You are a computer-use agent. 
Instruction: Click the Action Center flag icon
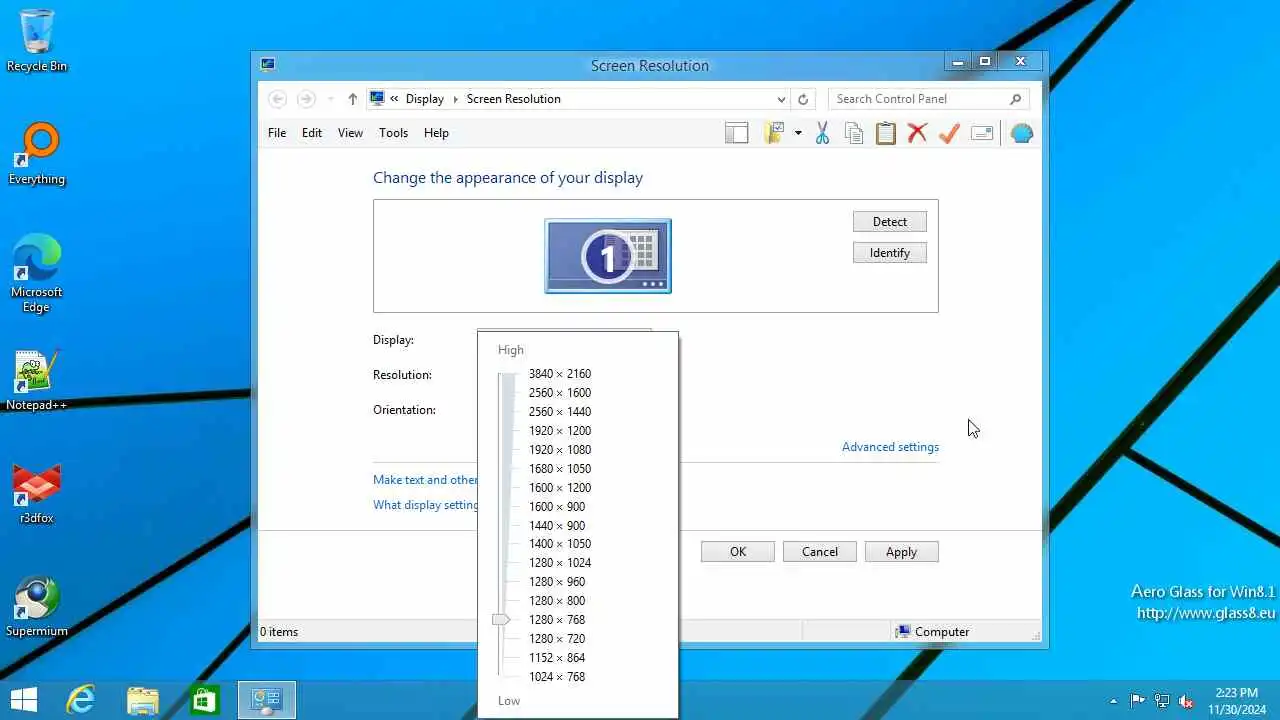[1138, 701]
